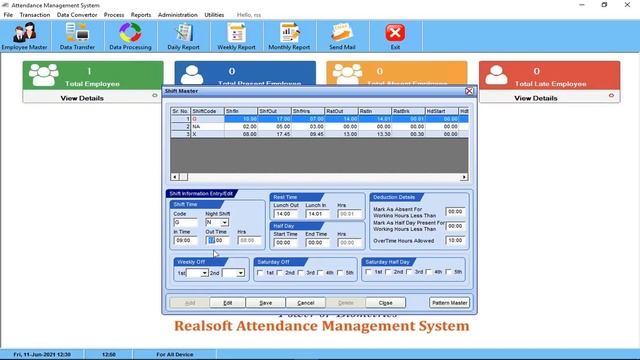Expand the Night Shift dropdown
Viewport: 640px width, 360px height.
(224, 222)
